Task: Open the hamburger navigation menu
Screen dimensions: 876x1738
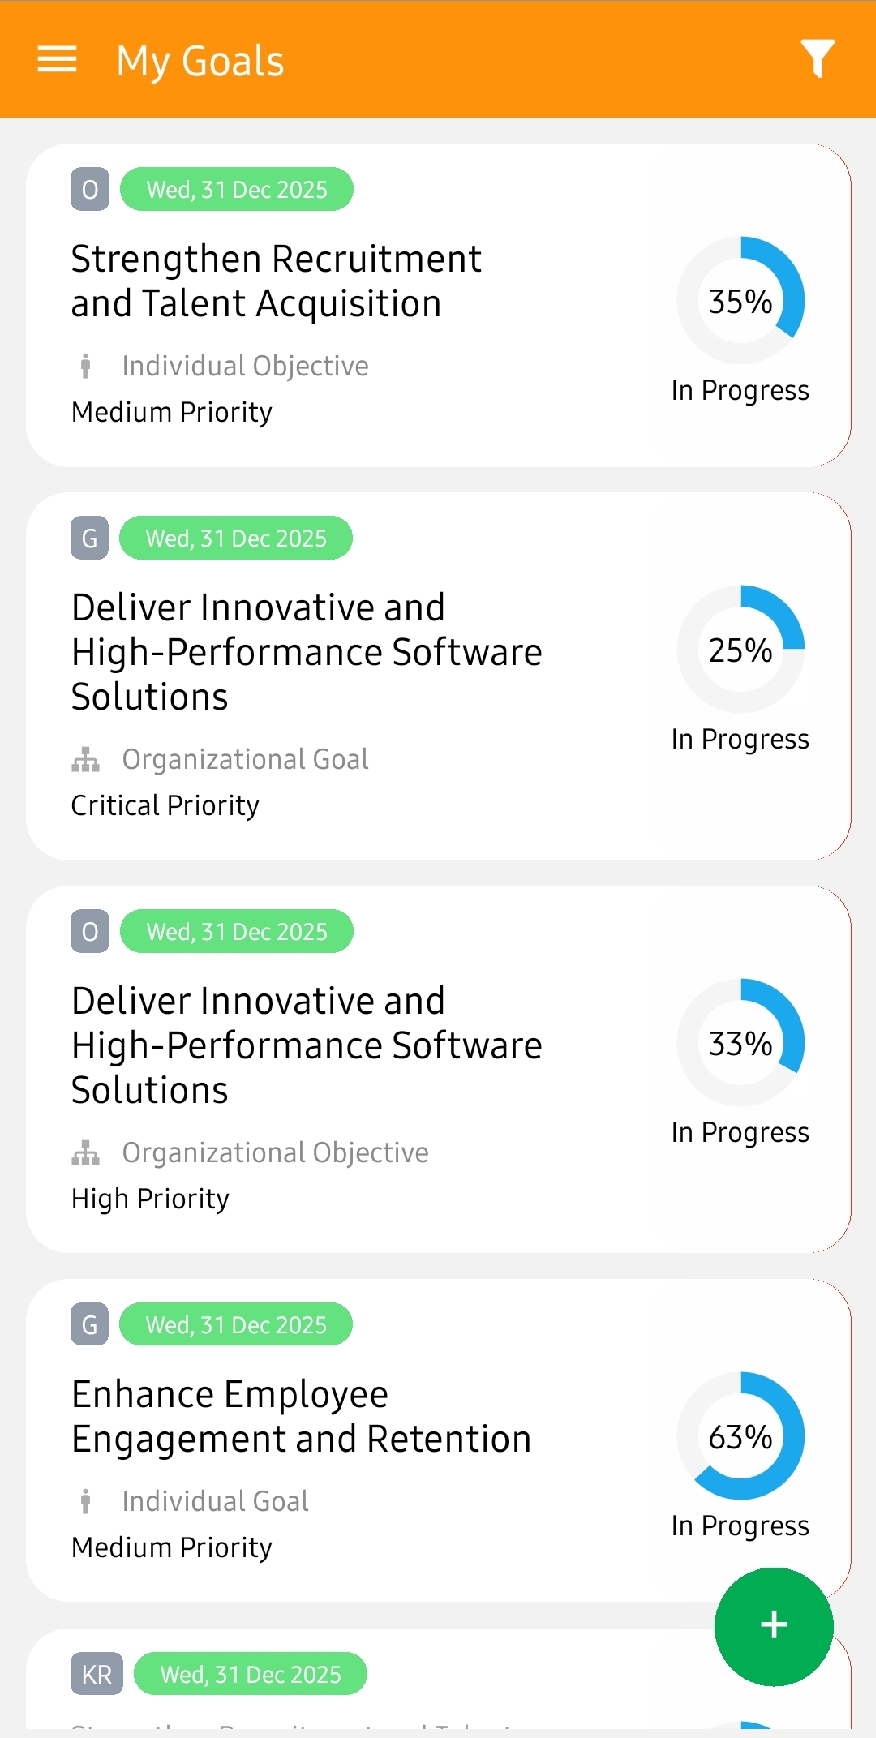Action: 57,60
